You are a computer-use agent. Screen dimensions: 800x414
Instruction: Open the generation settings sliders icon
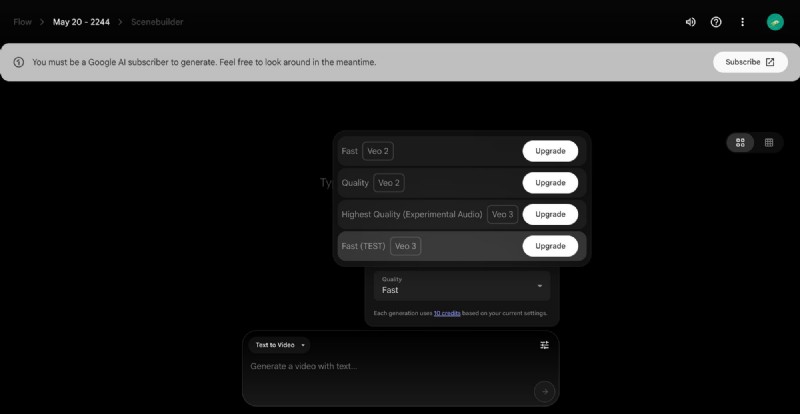coord(544,345)
